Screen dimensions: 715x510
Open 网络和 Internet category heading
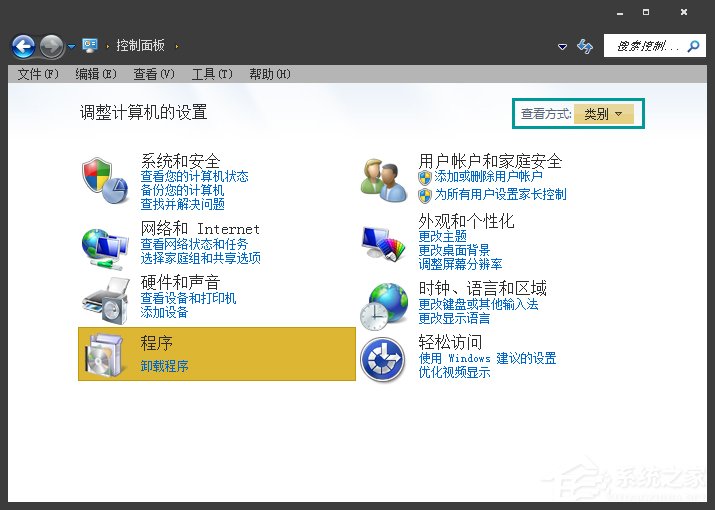point(200,228)
